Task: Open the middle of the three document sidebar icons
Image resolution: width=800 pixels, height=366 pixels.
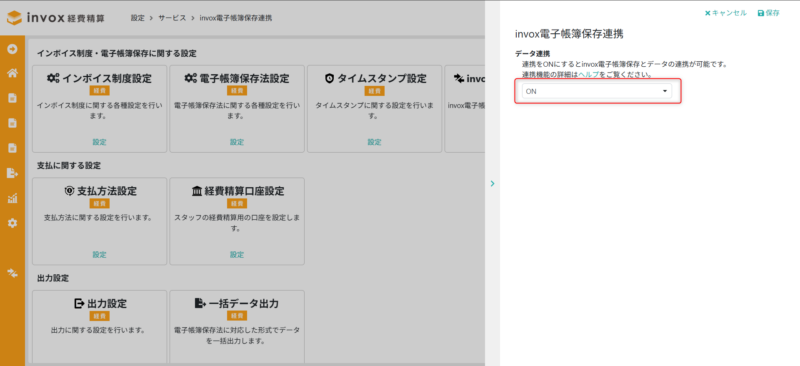Action: pyautogui.click(x=12, y=123)
